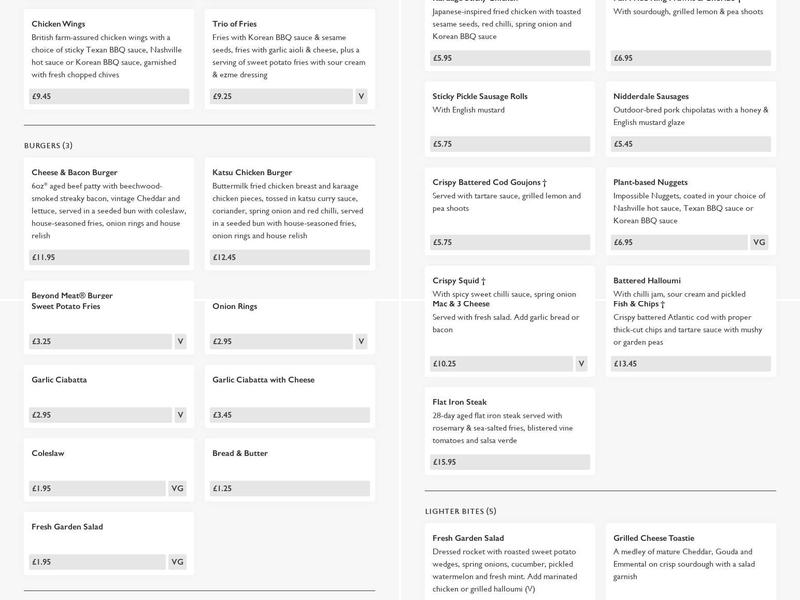The image size is (800, 600).
Task: Select the Battered Halloumi item
Action: [x=647, y=281]
